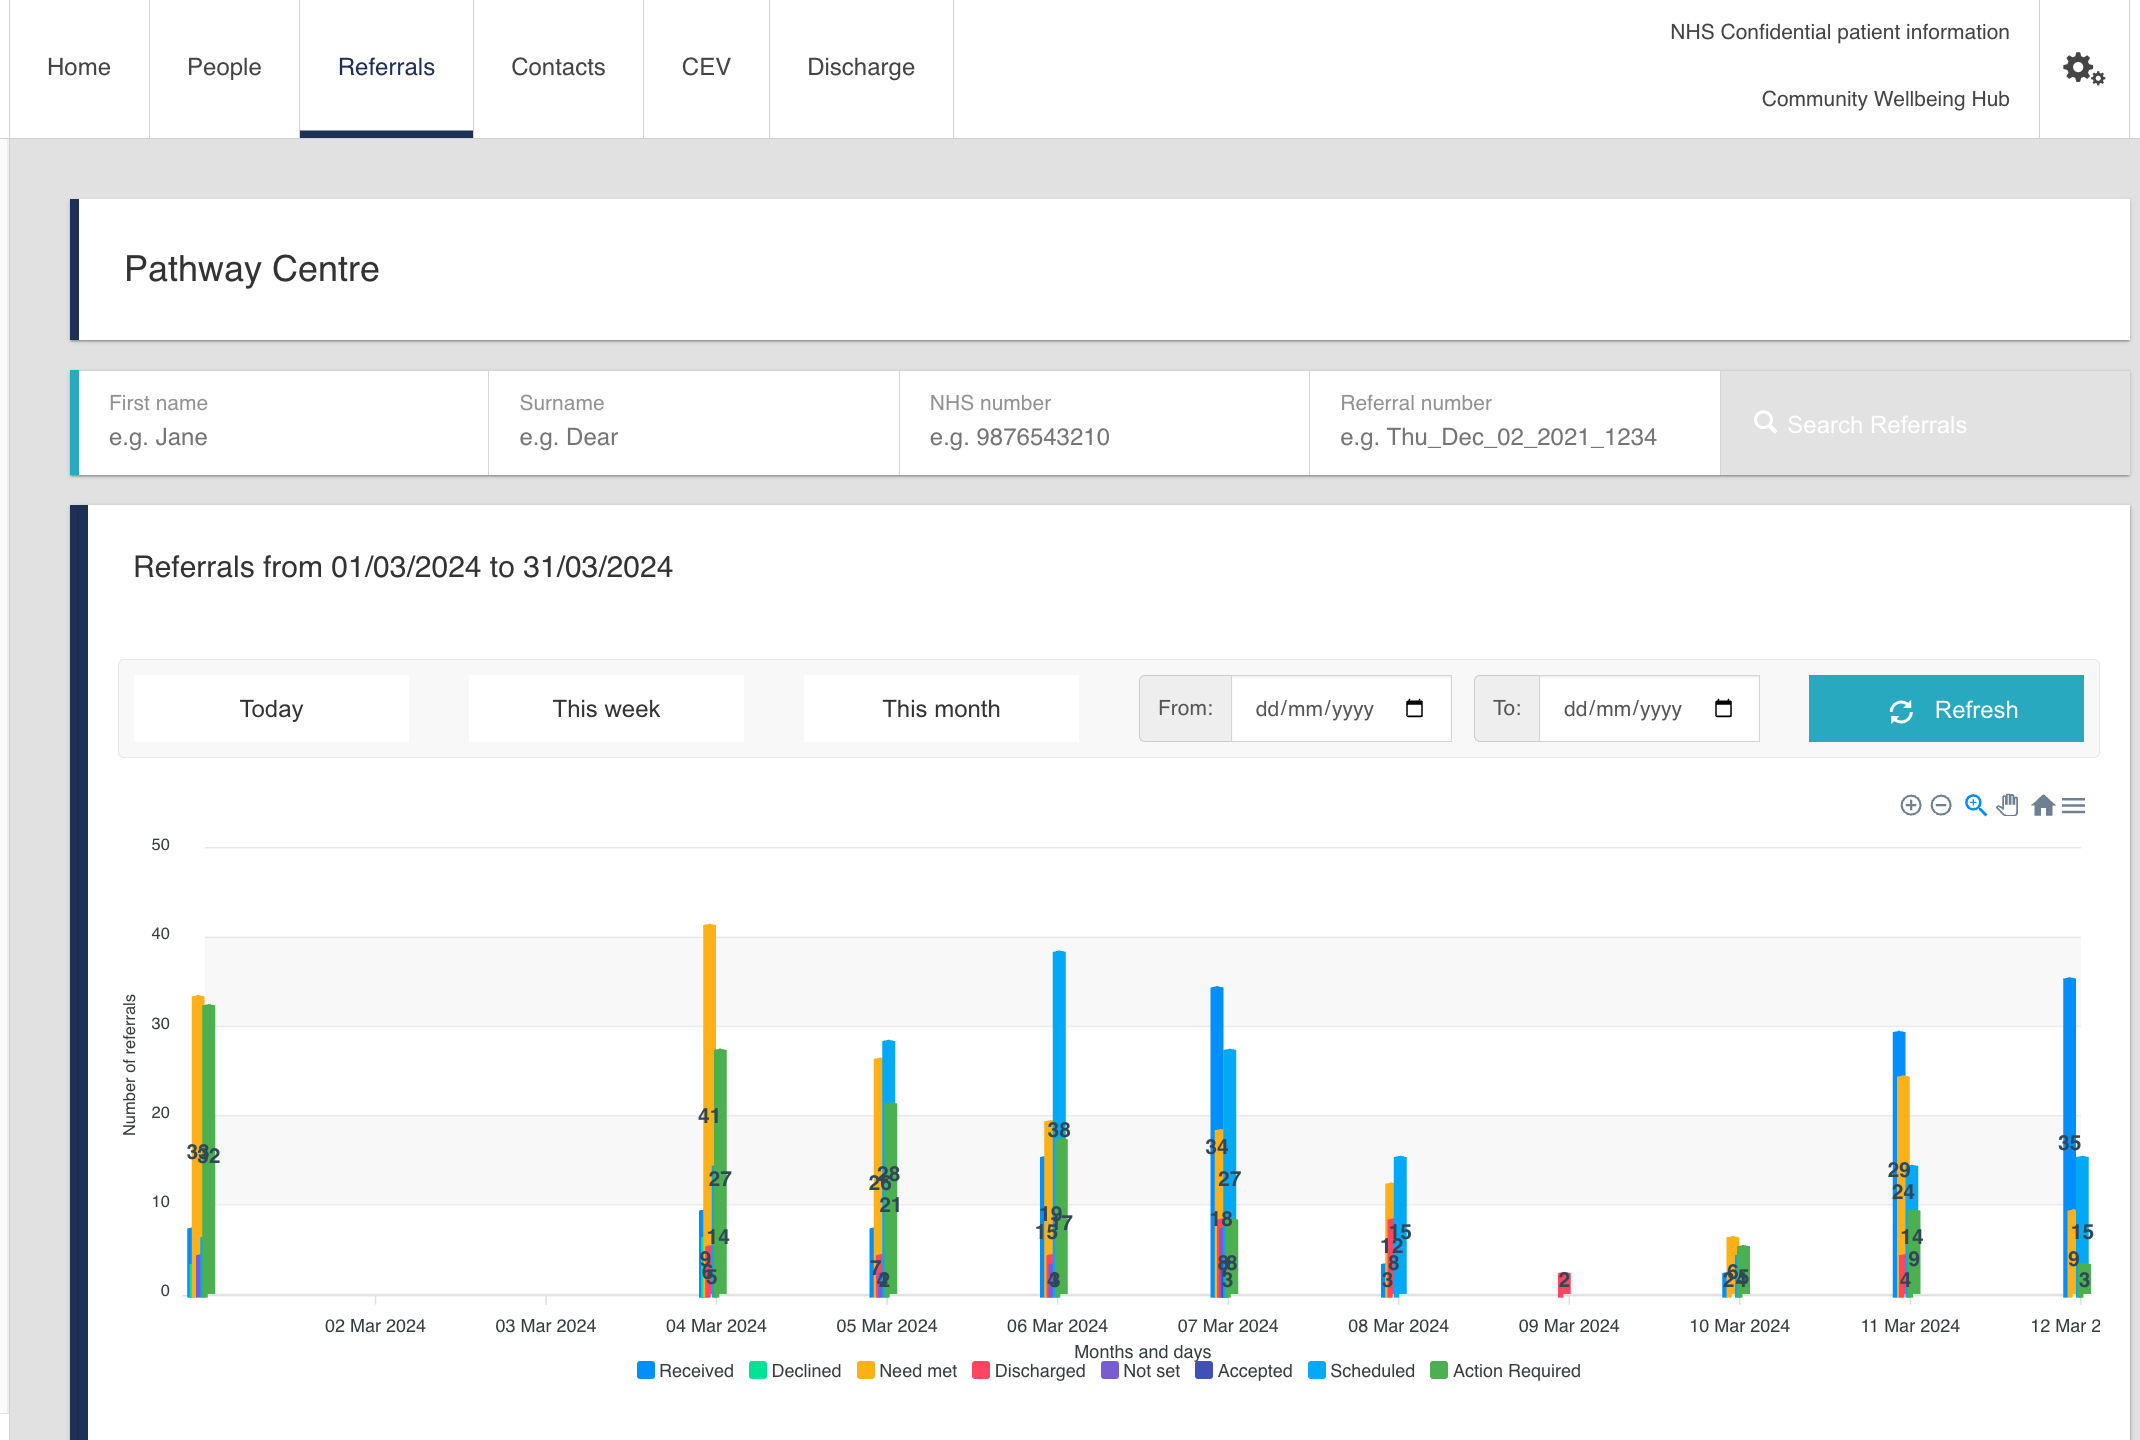Image resolution: width=2140 pixels, height=1440 pixels.
Task: Activate the chart panning hand tool
Action: 2008,805
